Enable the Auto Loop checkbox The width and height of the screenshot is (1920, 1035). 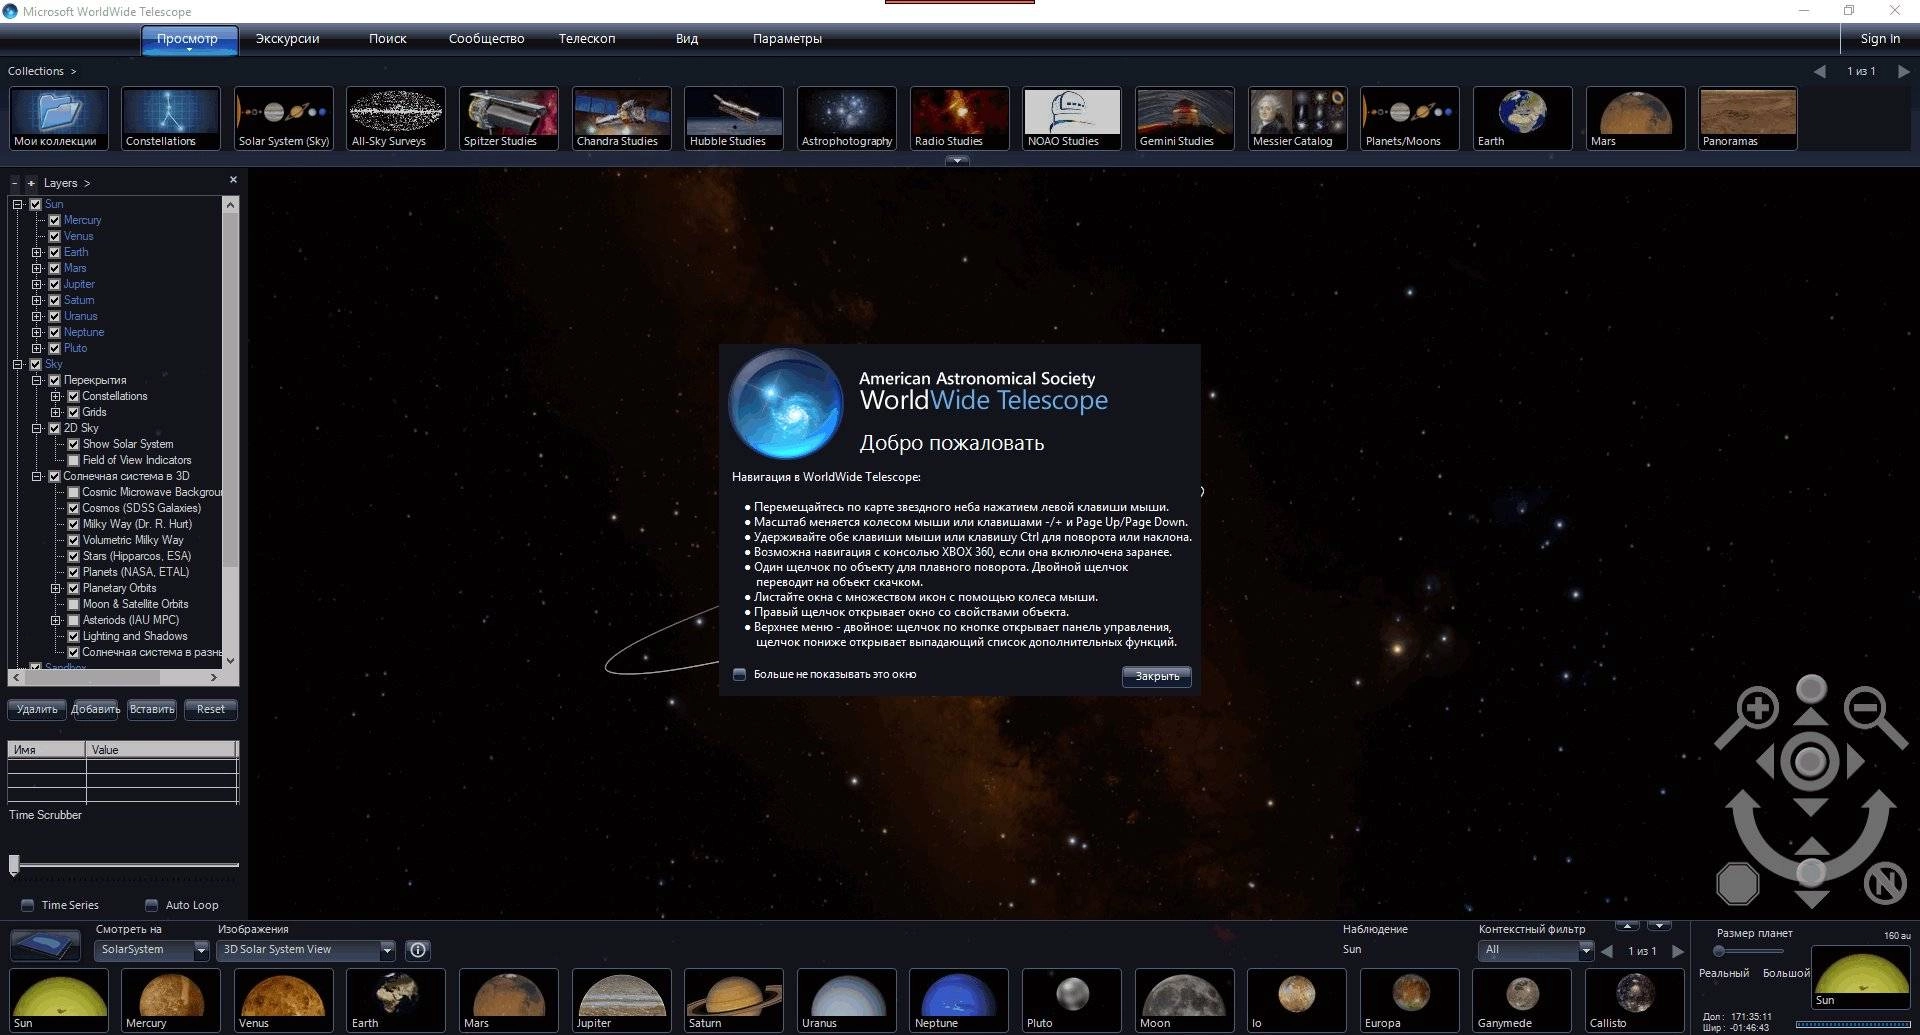coord(151,905)
